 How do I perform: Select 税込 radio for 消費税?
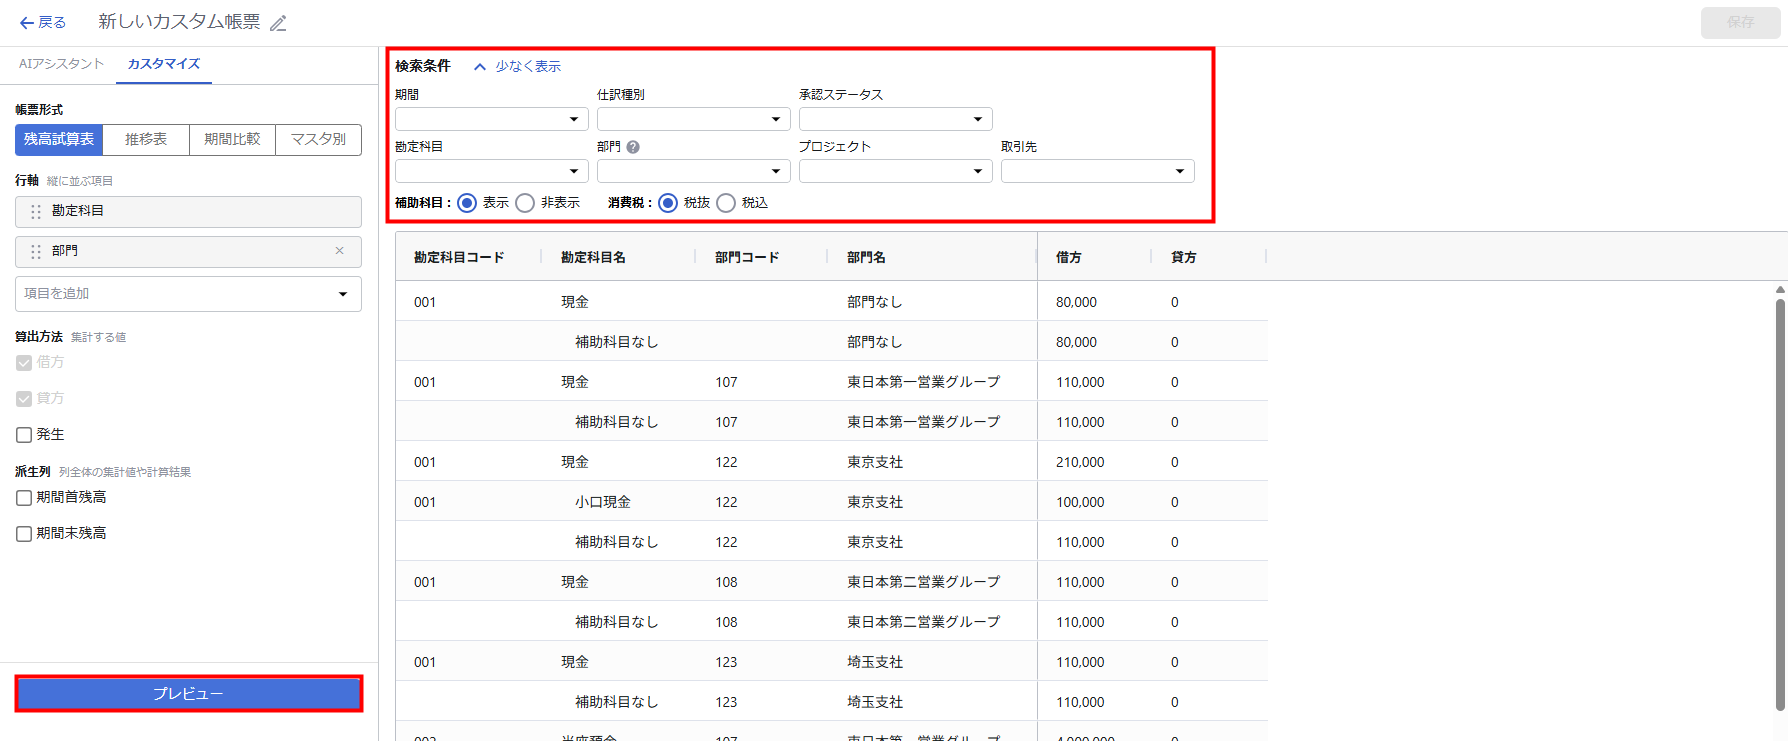726,203
